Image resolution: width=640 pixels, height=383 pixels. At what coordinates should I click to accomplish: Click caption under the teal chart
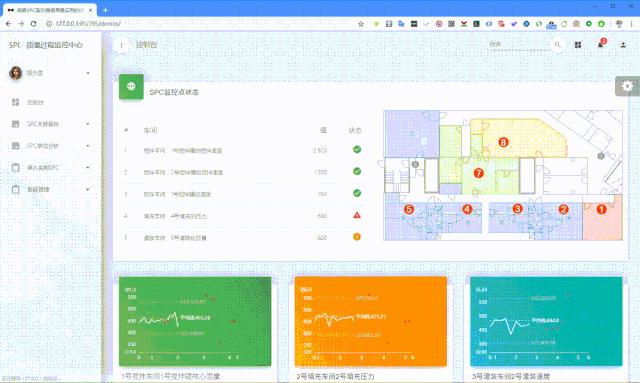click(511, 376)
